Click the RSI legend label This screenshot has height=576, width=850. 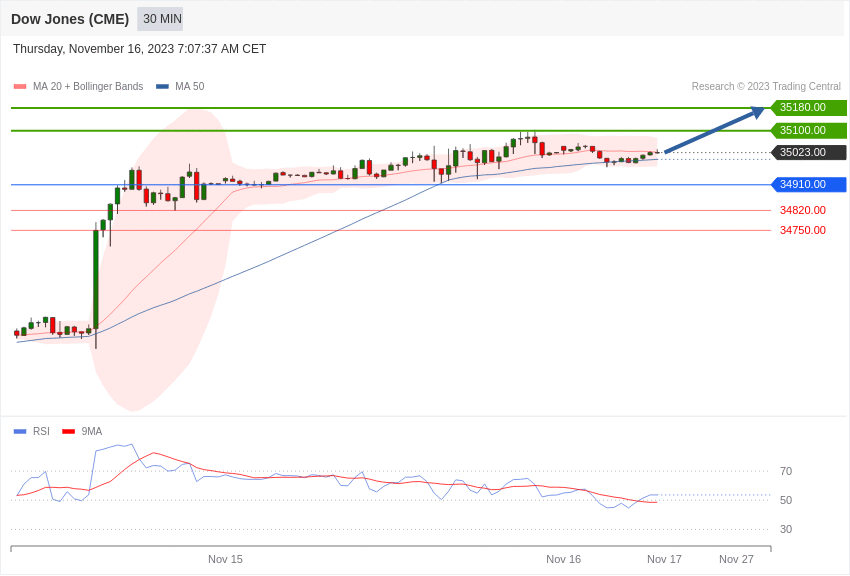click(x=41, y=432)
